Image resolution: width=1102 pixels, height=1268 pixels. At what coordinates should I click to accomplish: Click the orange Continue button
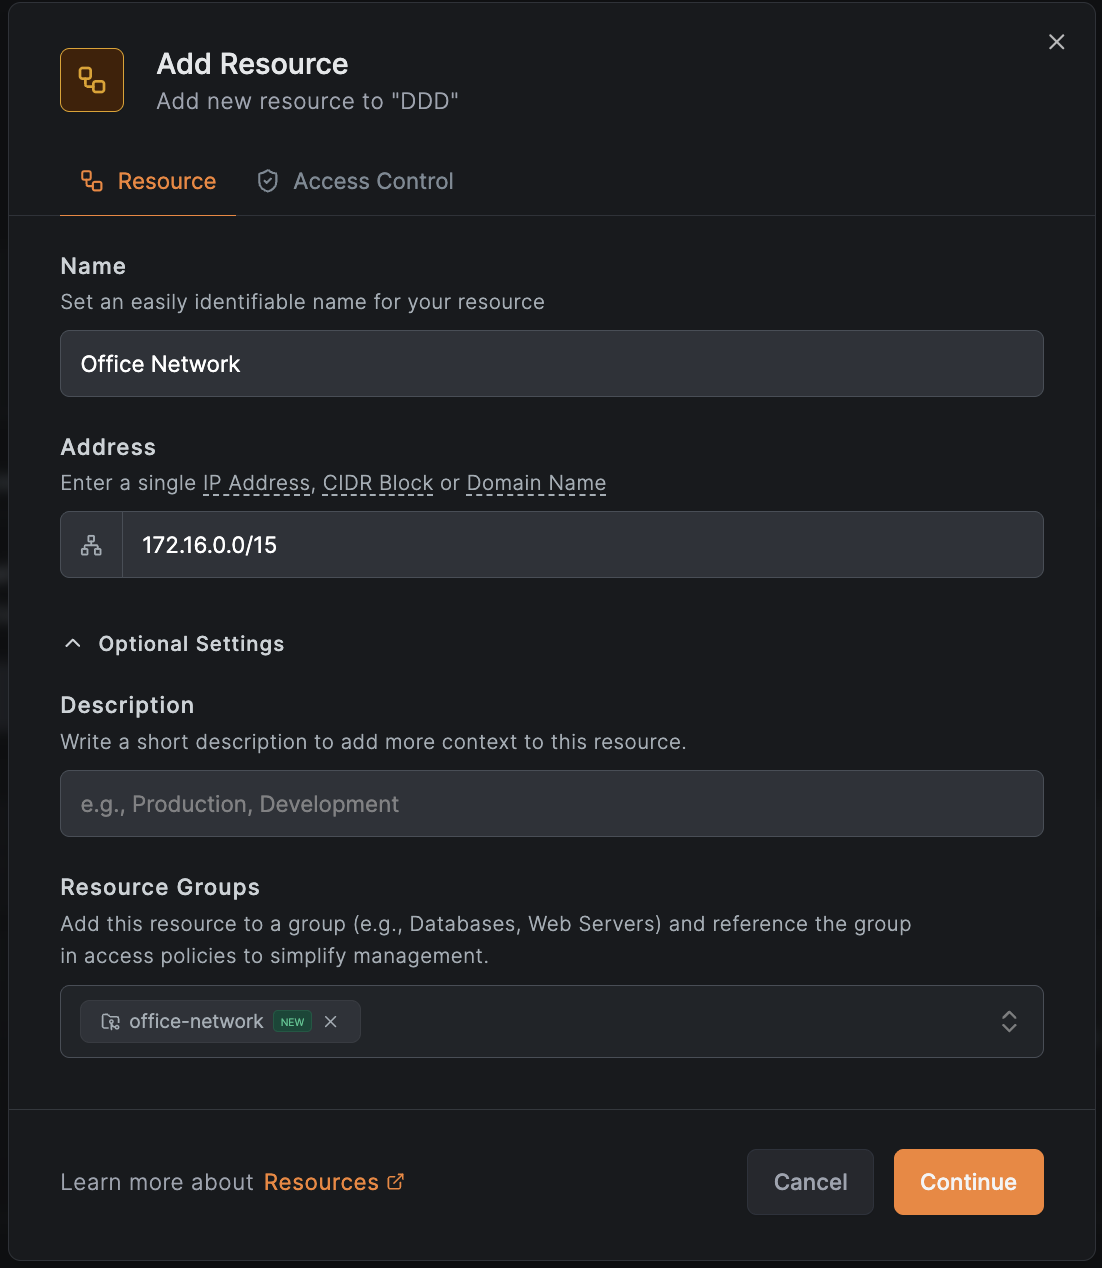pyautogui.click(x=968, y=1182)
